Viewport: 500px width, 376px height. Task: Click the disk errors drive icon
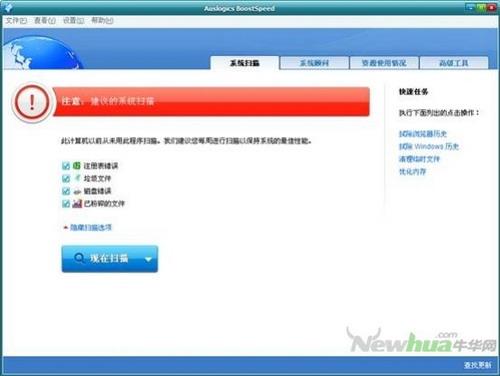pyautogui.click(x=77, y=192)
